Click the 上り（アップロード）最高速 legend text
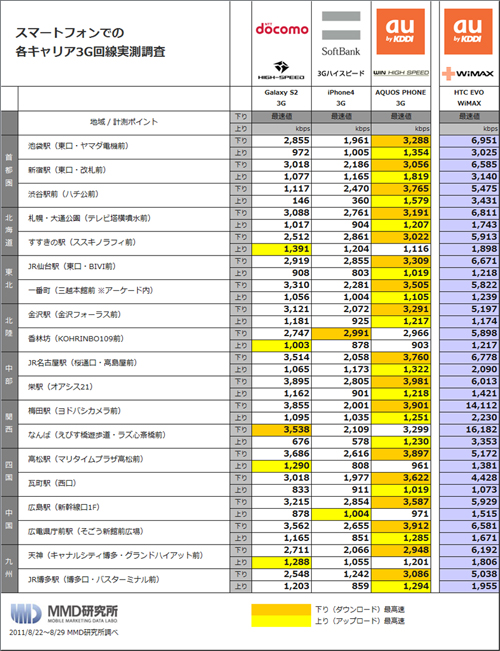The image size is (500, 651). click(x=360, y=621)
